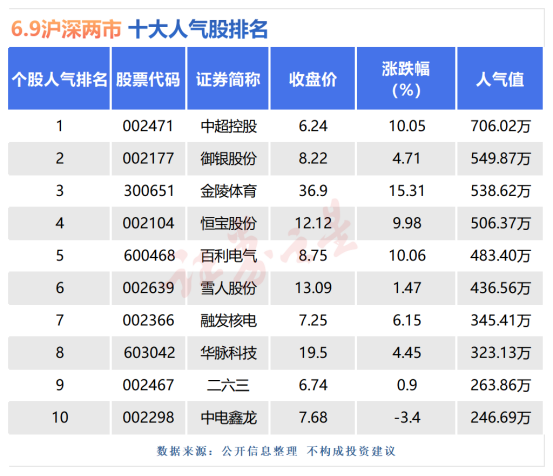This screenshot has width=553, height=476.
Task: Select stock code 603042
Action: 149,353
